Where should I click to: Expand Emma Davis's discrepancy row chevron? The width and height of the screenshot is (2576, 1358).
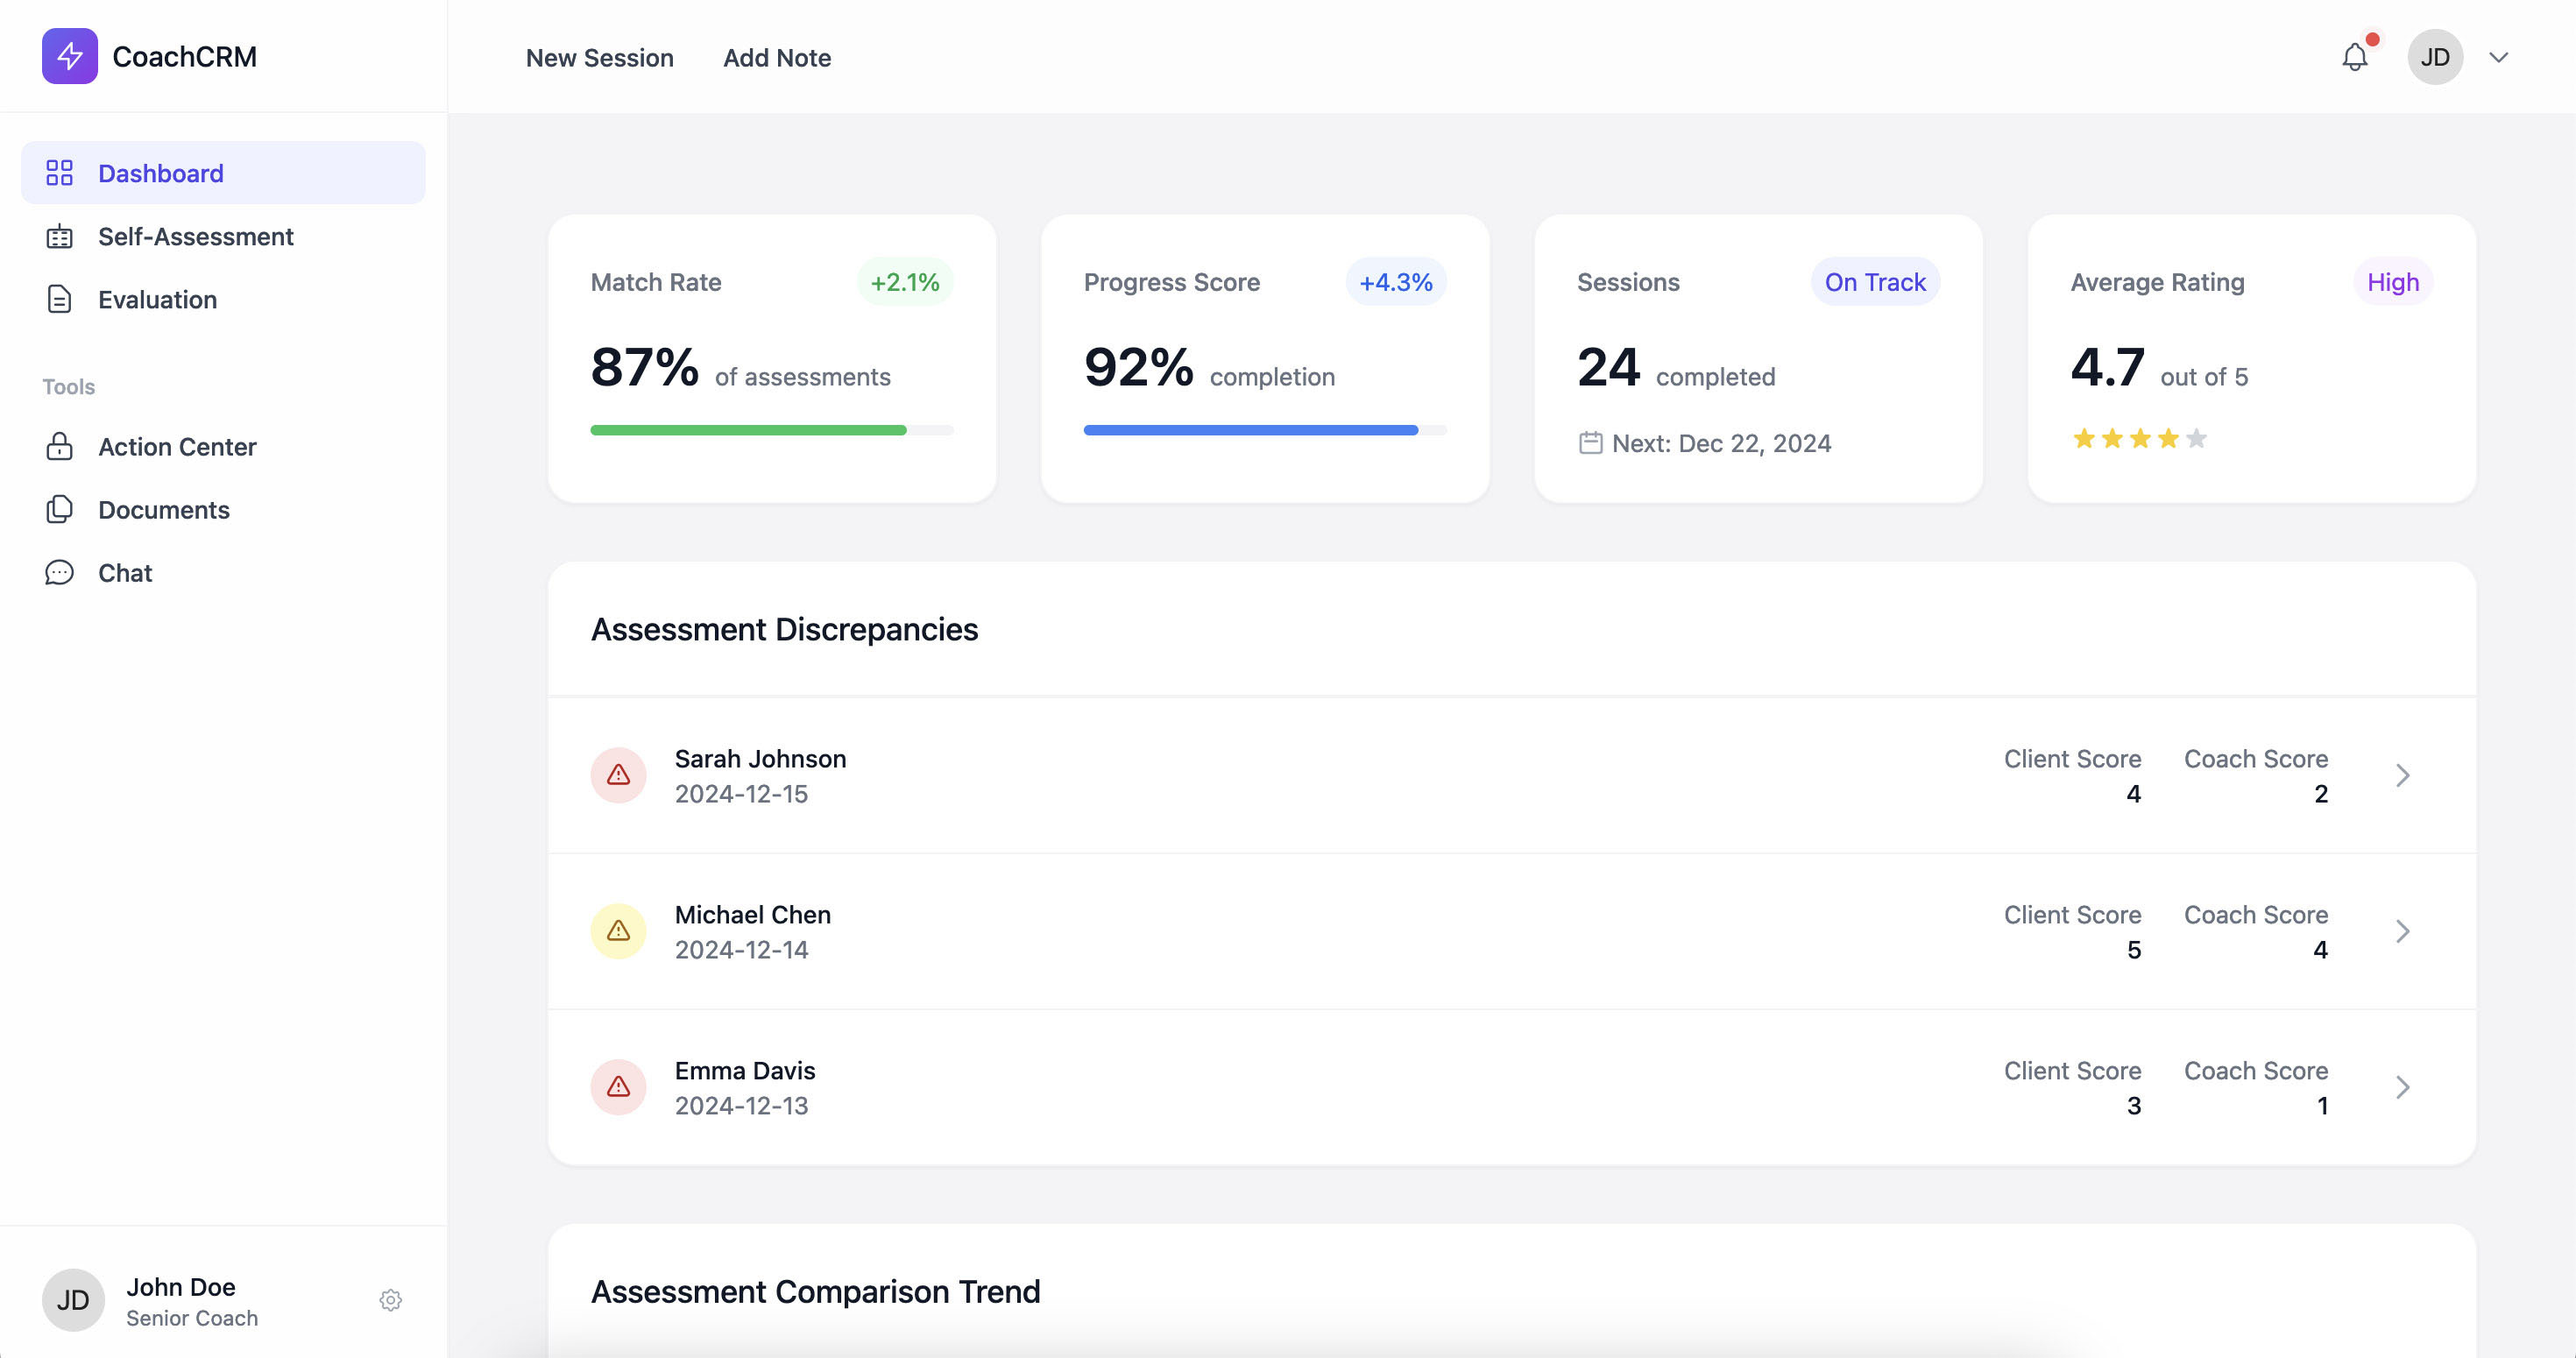pos(2402,1087)
